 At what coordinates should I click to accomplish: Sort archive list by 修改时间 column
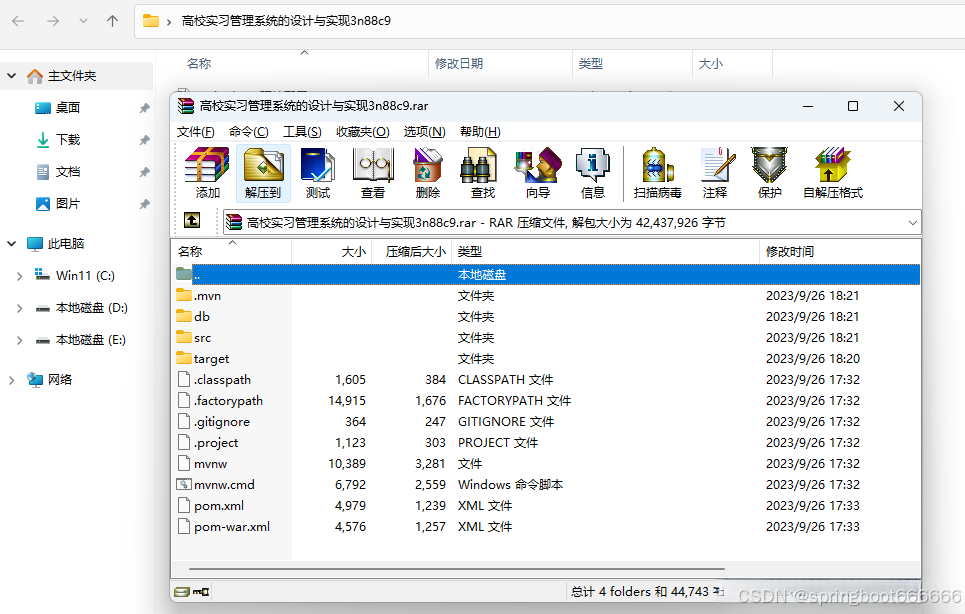tap(840, 252)
